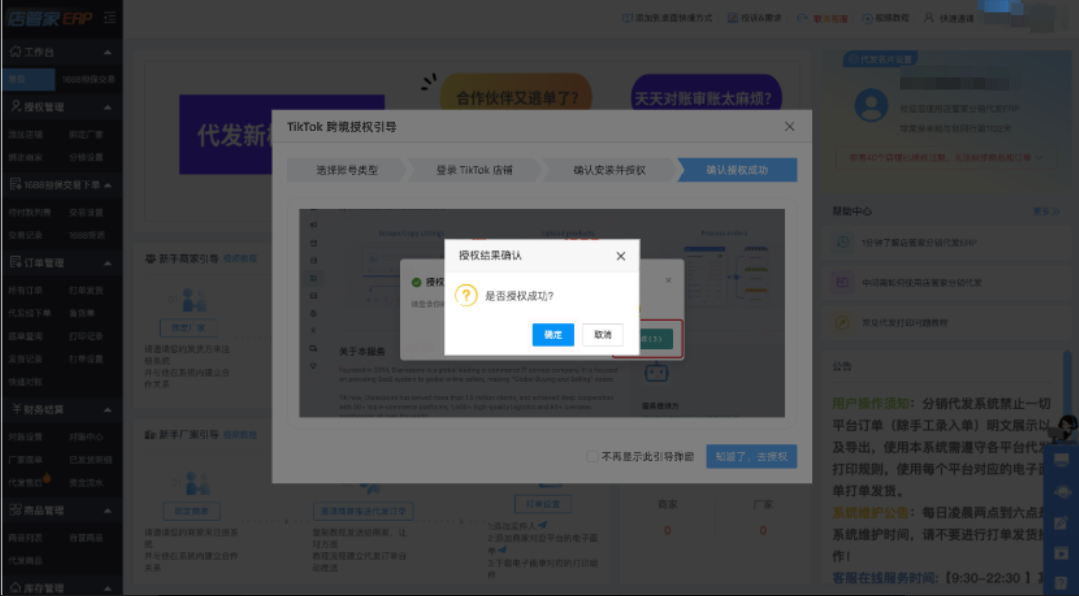
Task: Open 视频教程 link beside 新手厂家引导
Action: 239,435
